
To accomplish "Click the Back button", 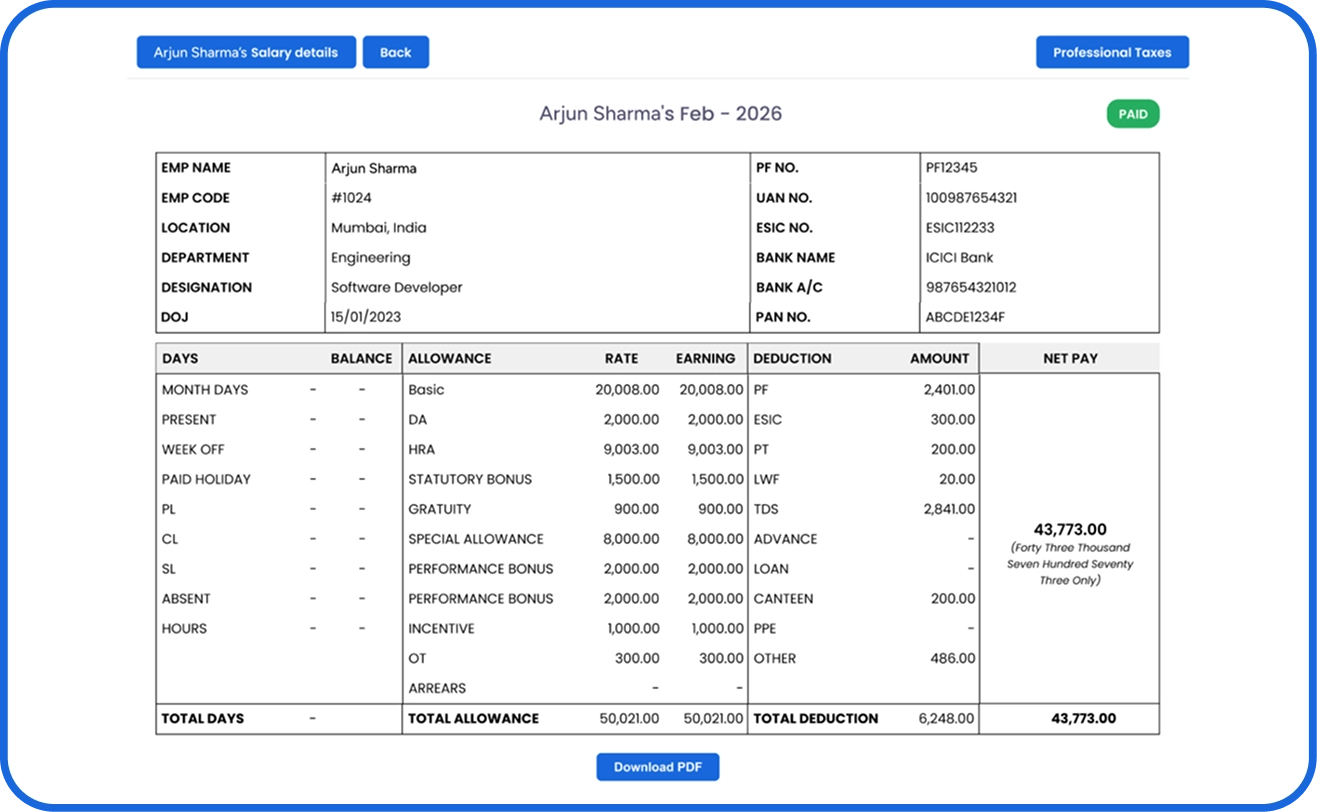I will pyautogui.click(x=395, y=52).
